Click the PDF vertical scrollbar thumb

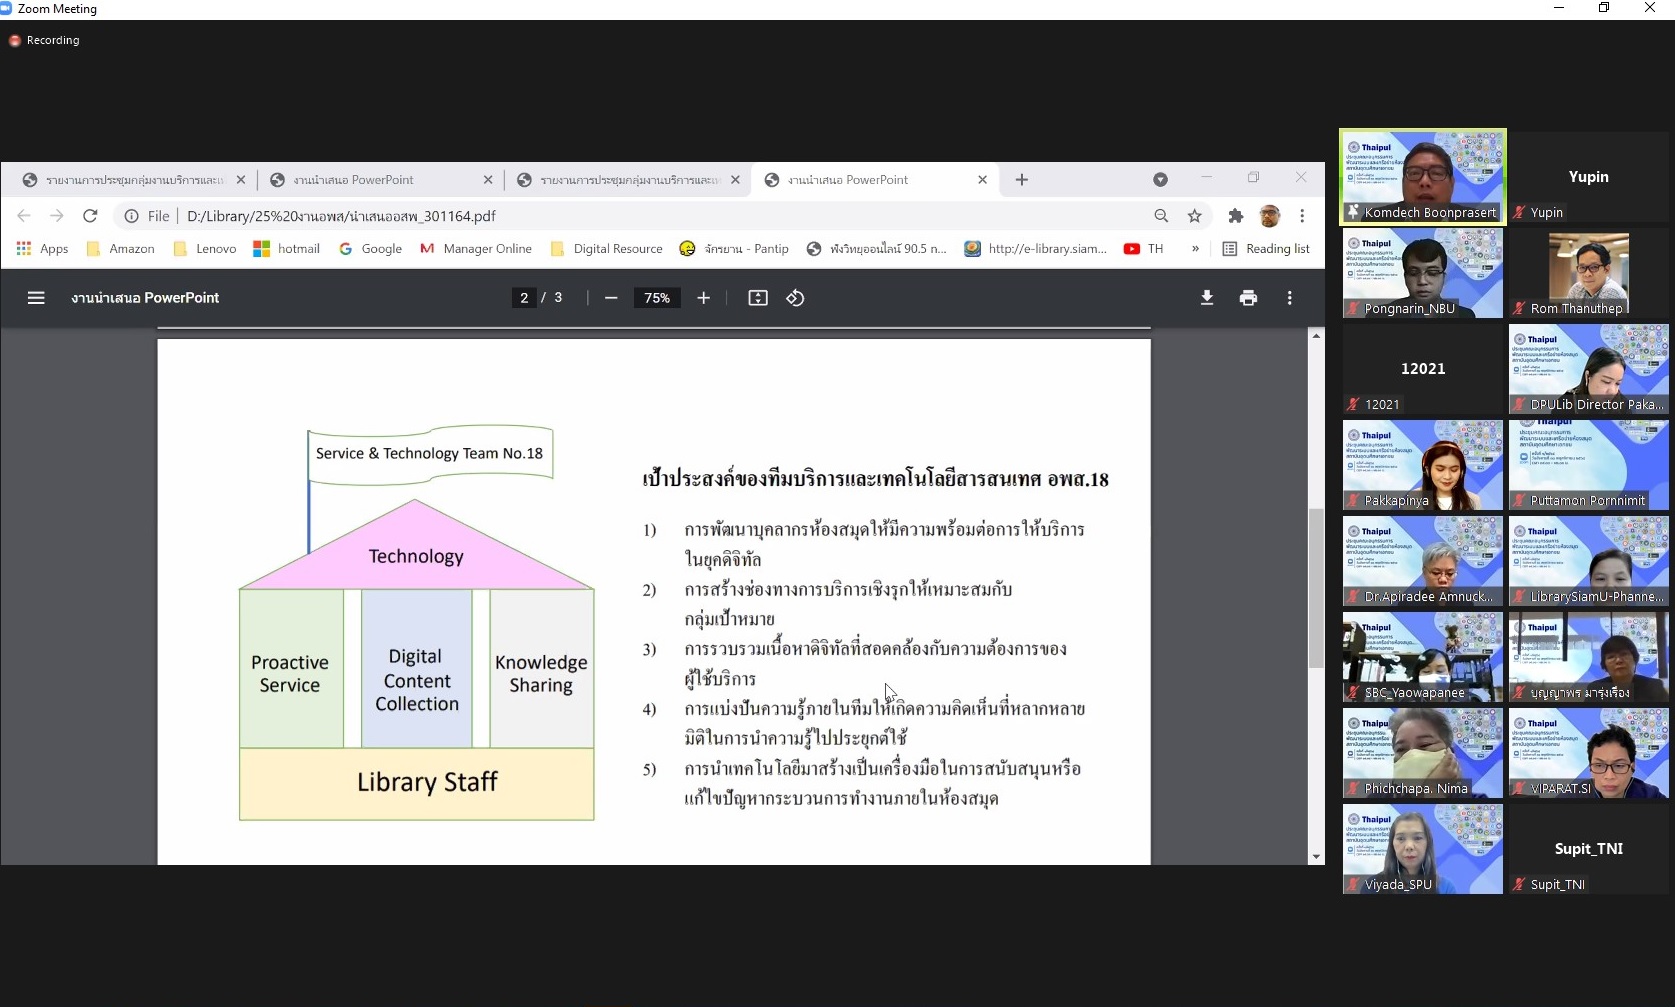(x=1316, y=588)
